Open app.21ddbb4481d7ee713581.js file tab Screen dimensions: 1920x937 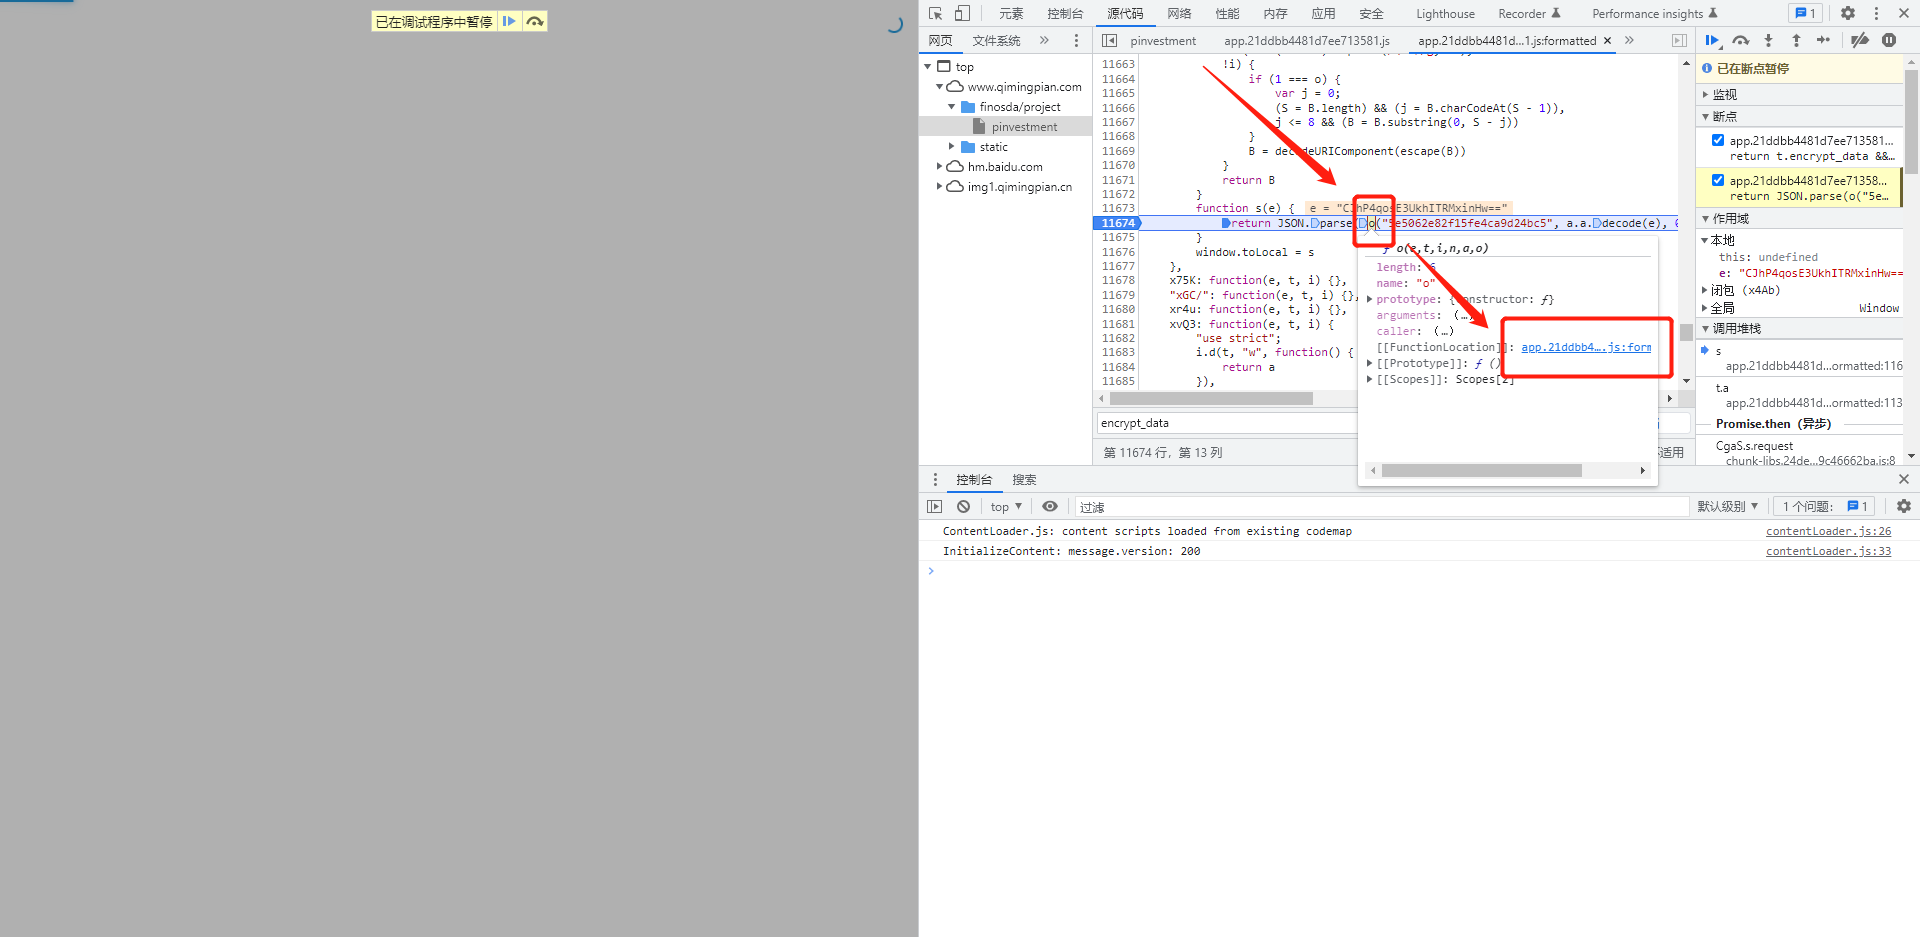click(1307, 41)
